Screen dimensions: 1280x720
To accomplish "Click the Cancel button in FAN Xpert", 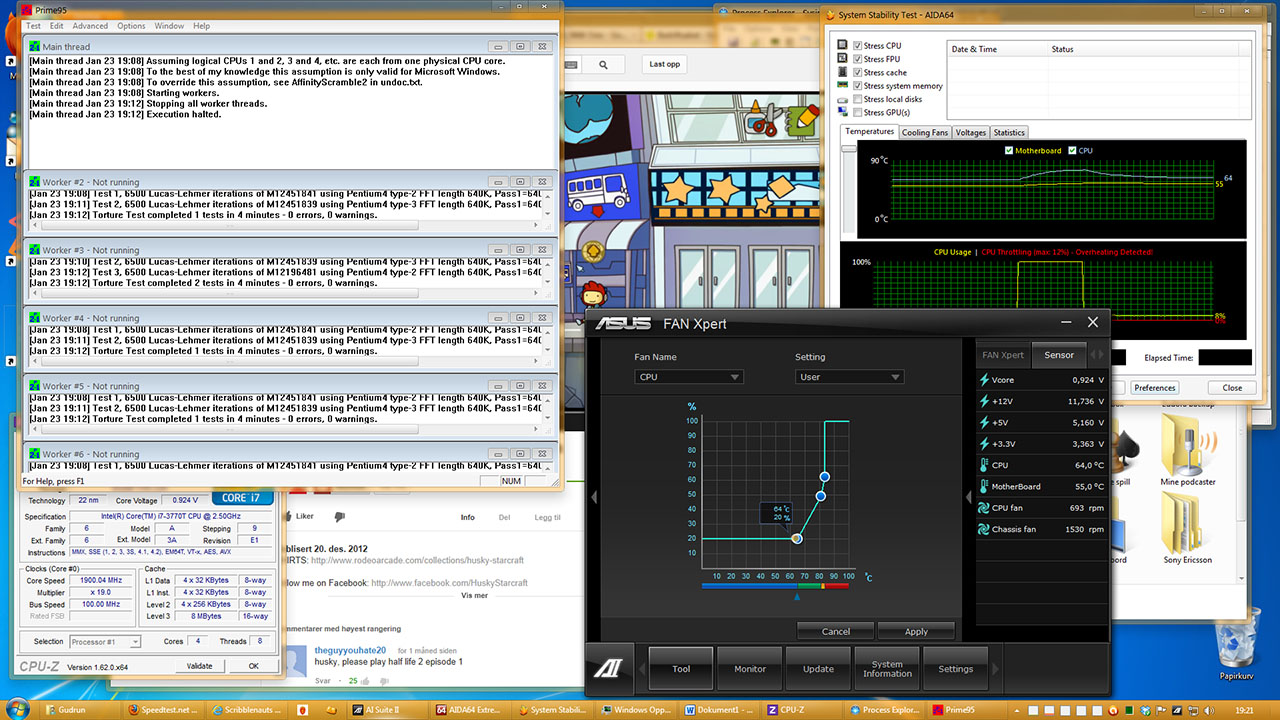I will 835,631.
